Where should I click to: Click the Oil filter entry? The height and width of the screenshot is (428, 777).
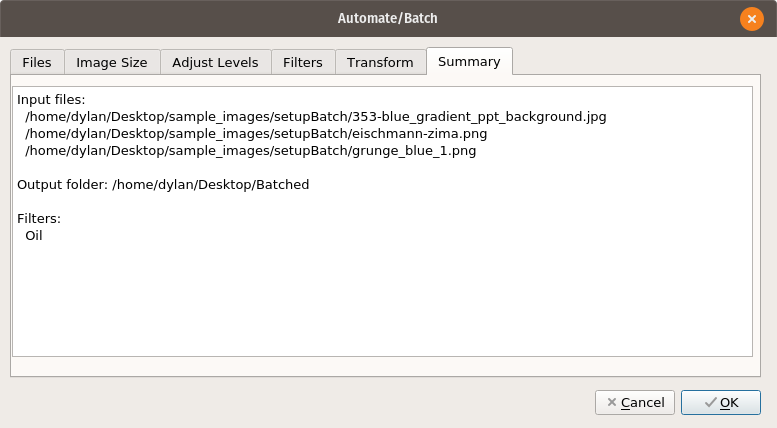point(34,236)
